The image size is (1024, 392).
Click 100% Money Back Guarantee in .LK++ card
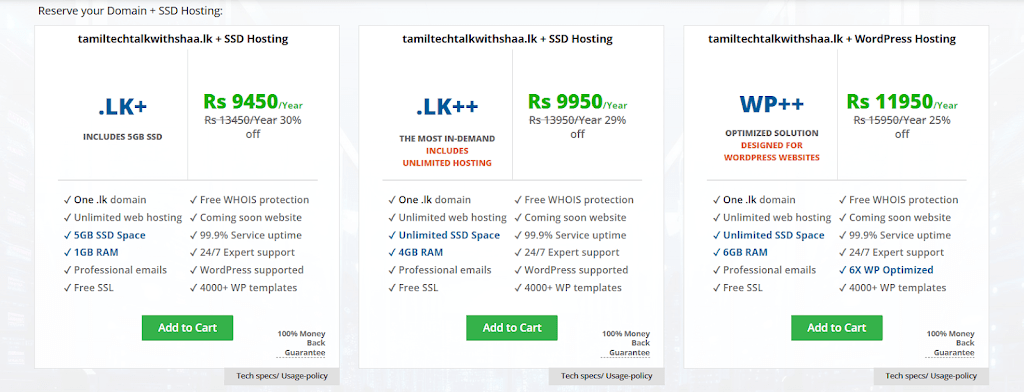tap(626, 343)
